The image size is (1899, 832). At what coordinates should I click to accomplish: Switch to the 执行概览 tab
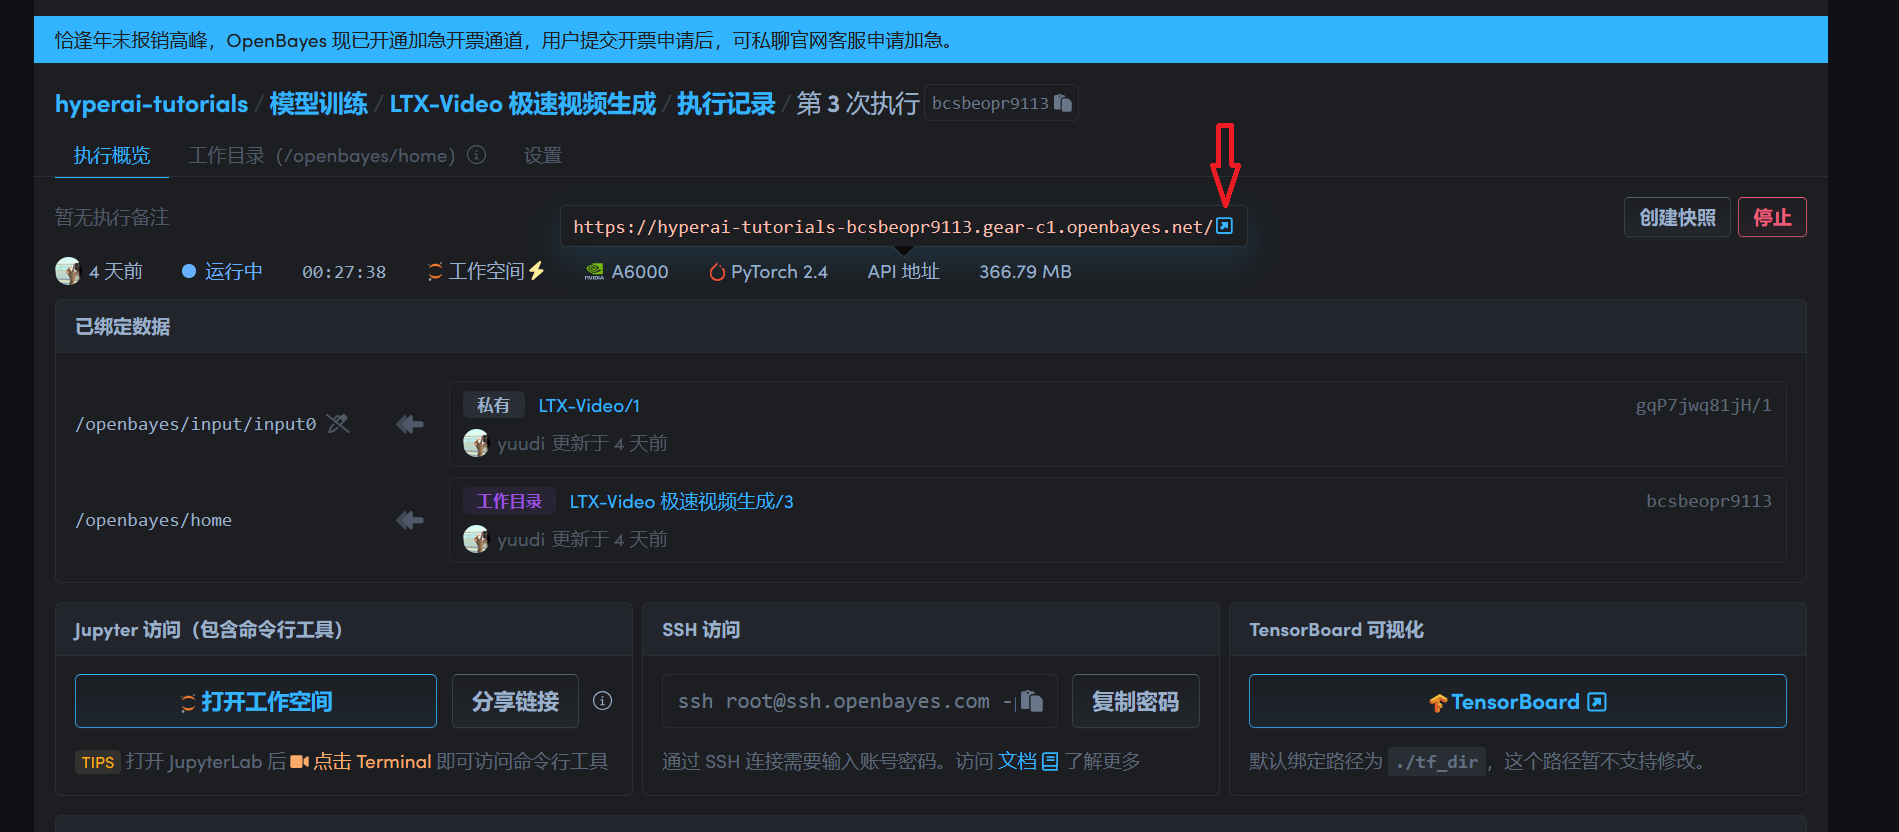click(112, 156)
